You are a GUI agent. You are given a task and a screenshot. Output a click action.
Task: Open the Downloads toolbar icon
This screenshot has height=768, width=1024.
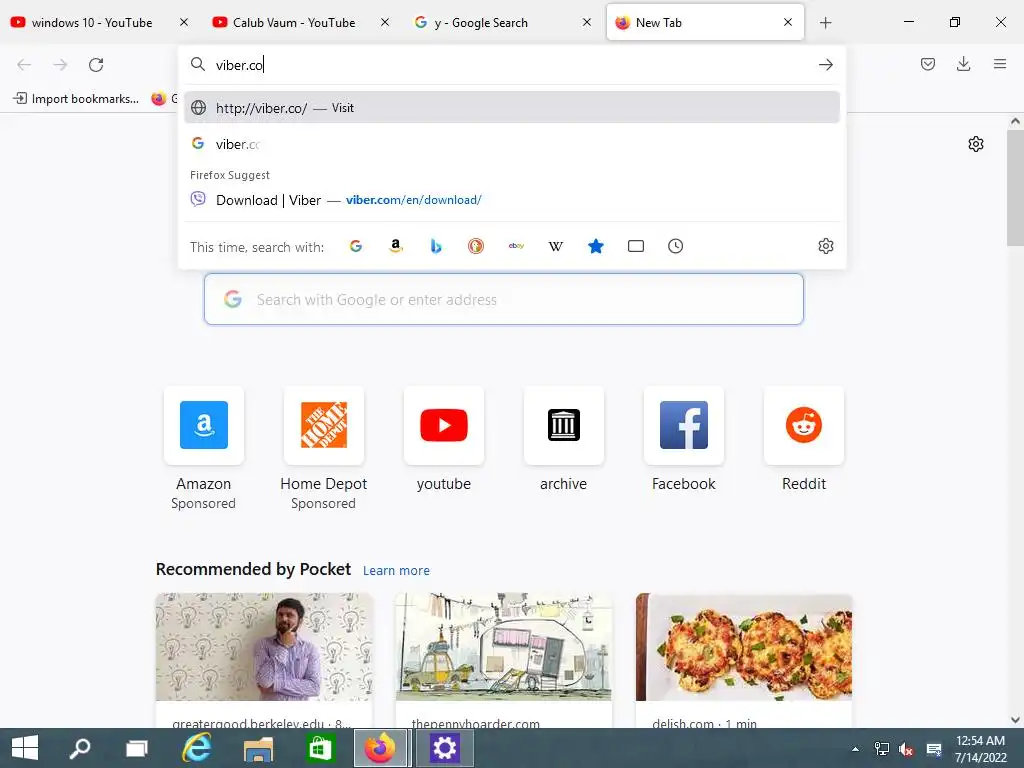point(963,64)
